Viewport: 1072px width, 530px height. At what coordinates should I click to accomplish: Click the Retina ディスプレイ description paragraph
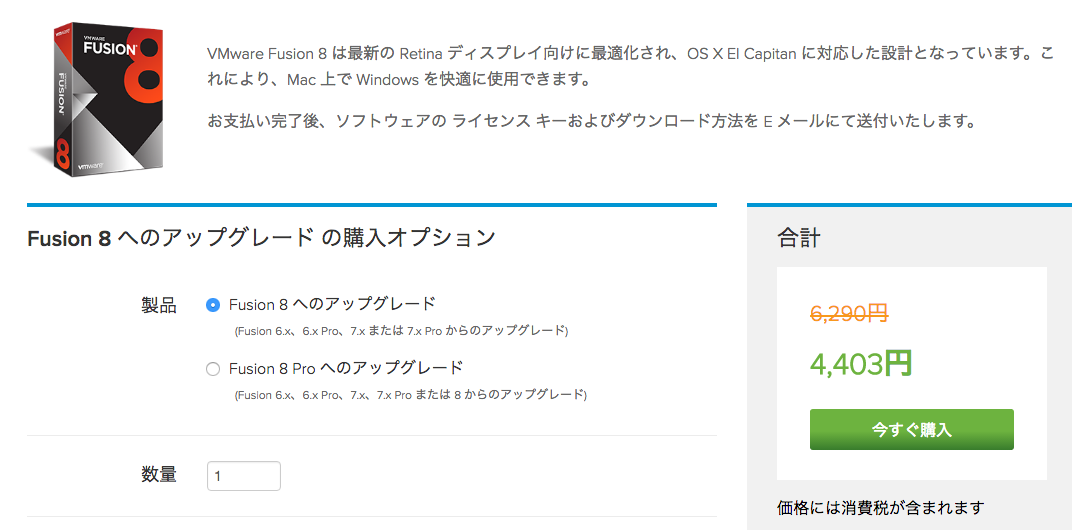tap(629, 65)
